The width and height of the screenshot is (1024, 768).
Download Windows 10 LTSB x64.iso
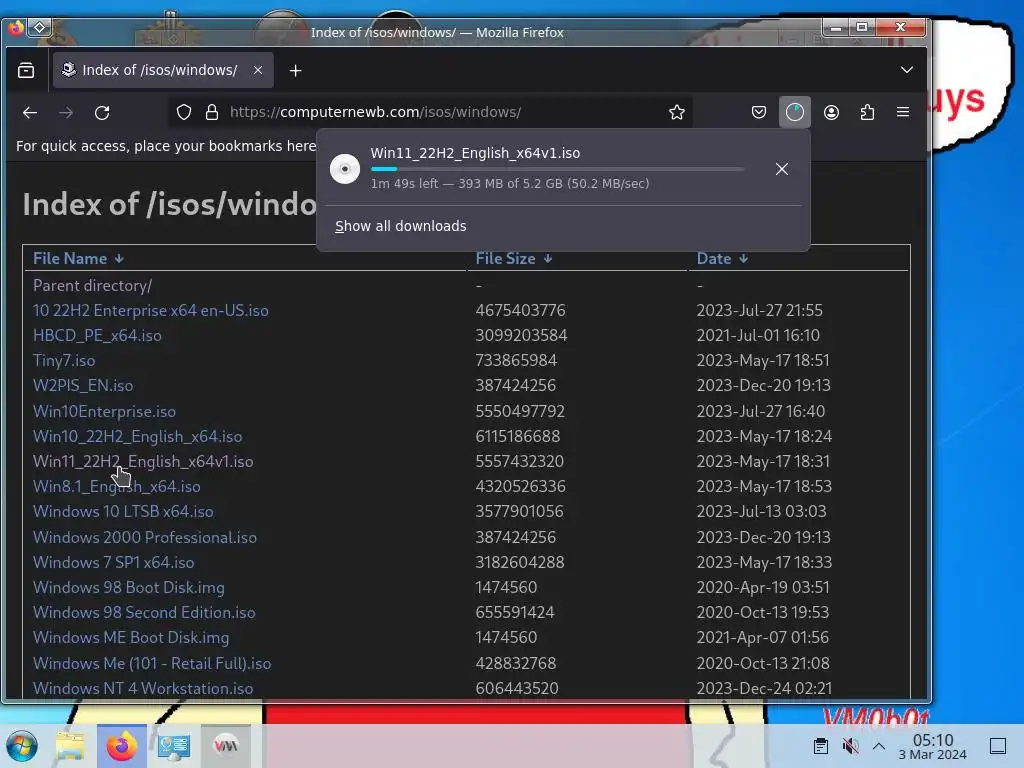coord(123,511)
